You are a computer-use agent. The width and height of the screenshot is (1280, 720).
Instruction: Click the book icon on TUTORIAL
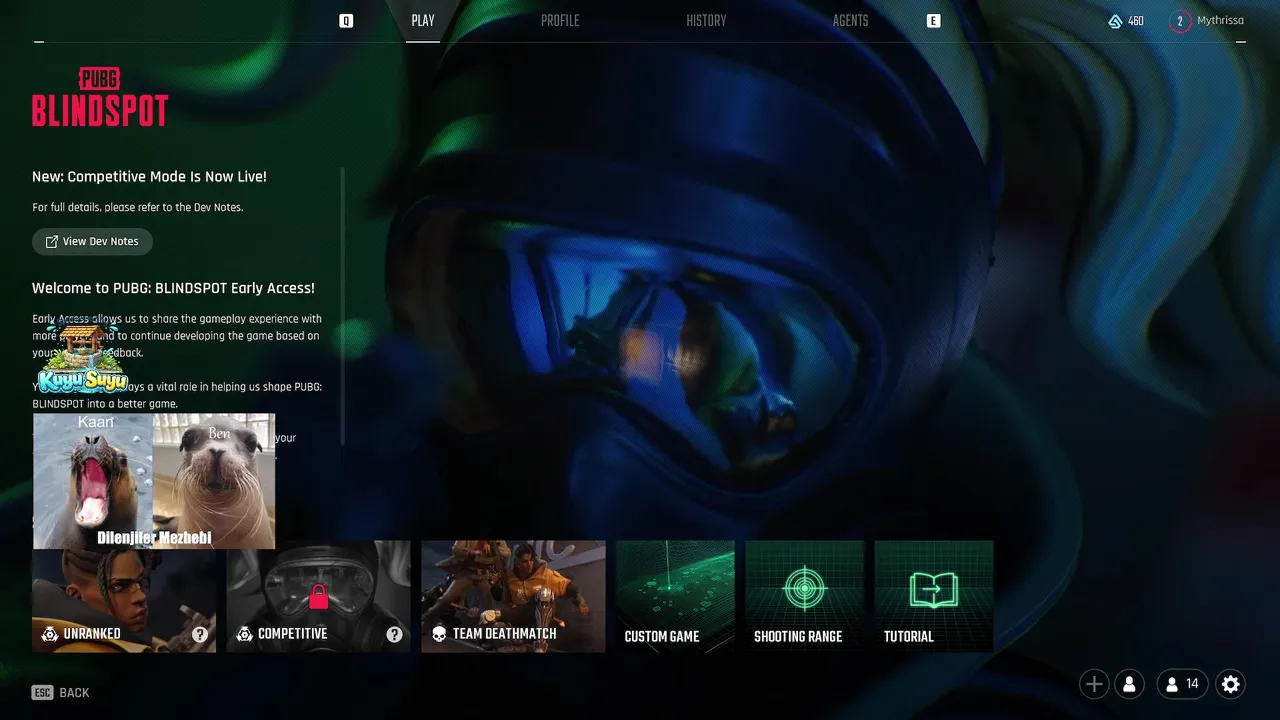(x=934, y=590)
